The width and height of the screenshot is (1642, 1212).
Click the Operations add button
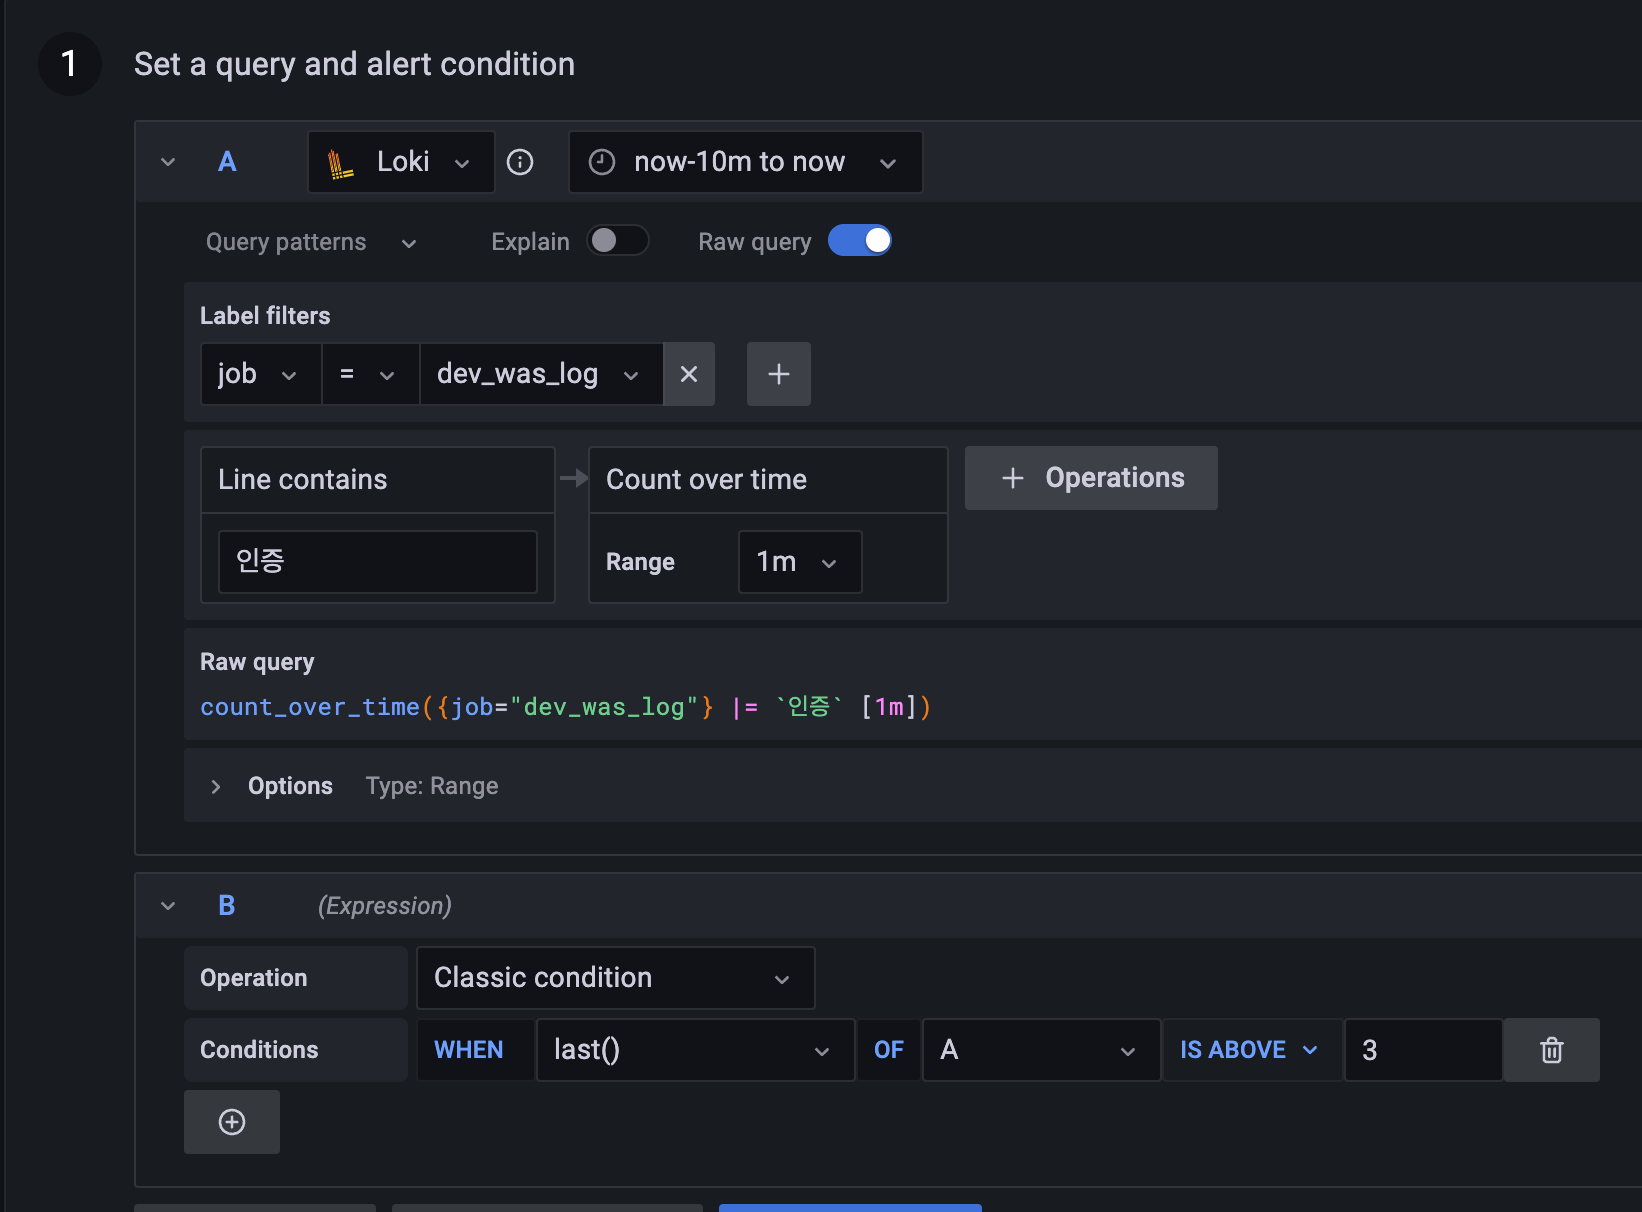click(x=1091, y=478)
